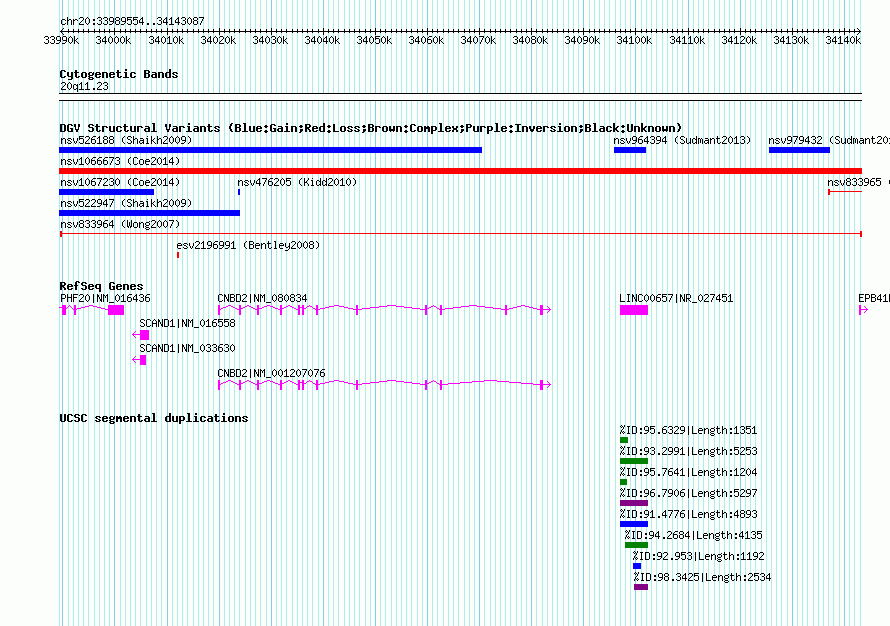Select the nsv979432 variant blue bar
Viewport: 890px width, 626px height.
[x=799, y=150]
